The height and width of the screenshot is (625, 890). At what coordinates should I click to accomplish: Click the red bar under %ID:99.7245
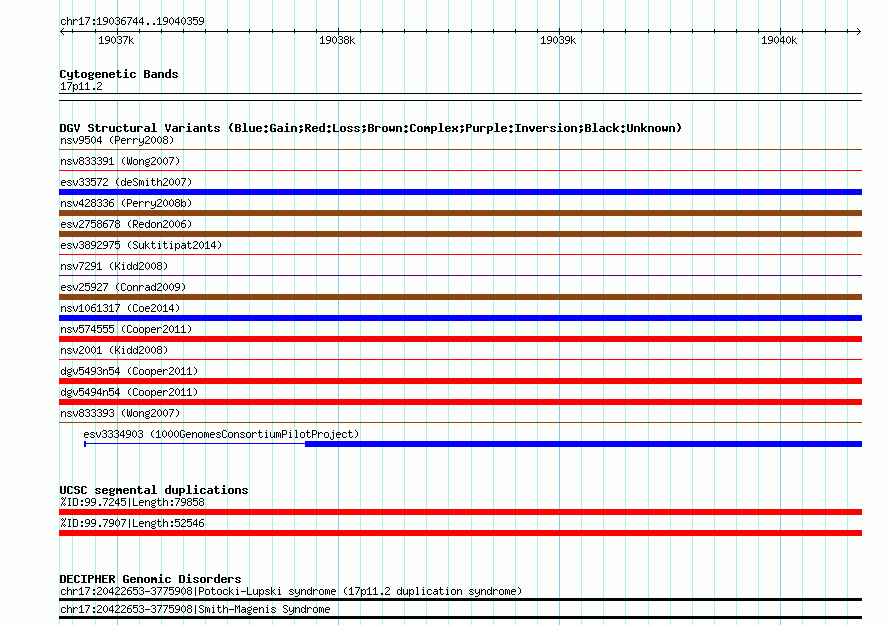coord(460,512)
